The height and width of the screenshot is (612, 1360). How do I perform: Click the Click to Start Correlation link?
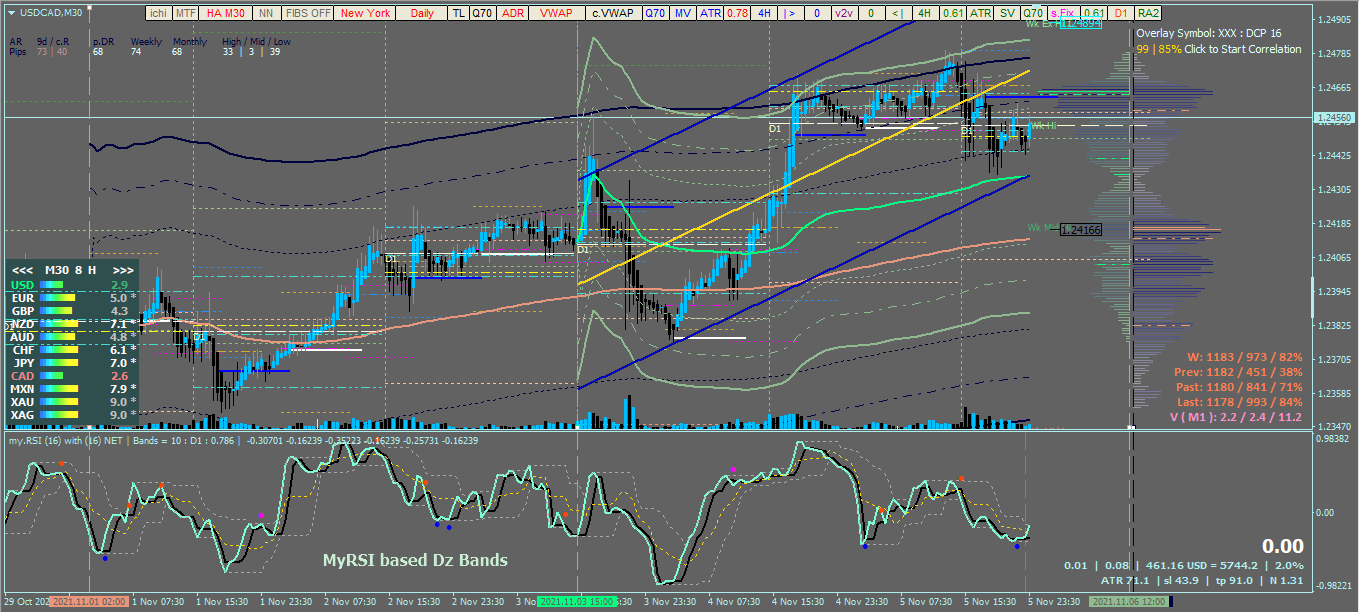[1243, 49]
